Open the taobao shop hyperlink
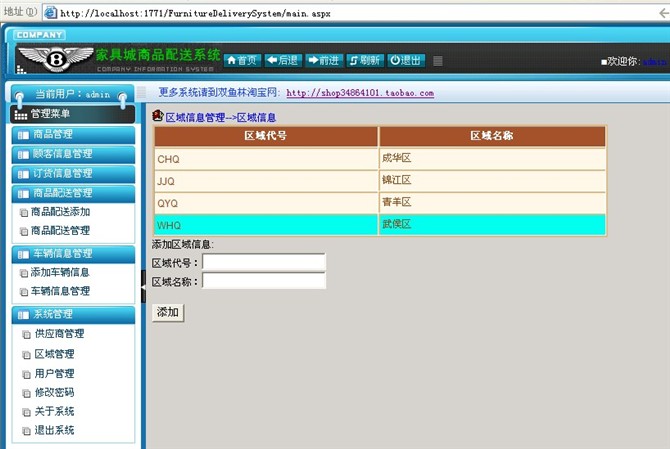 (x=360, y=93)
